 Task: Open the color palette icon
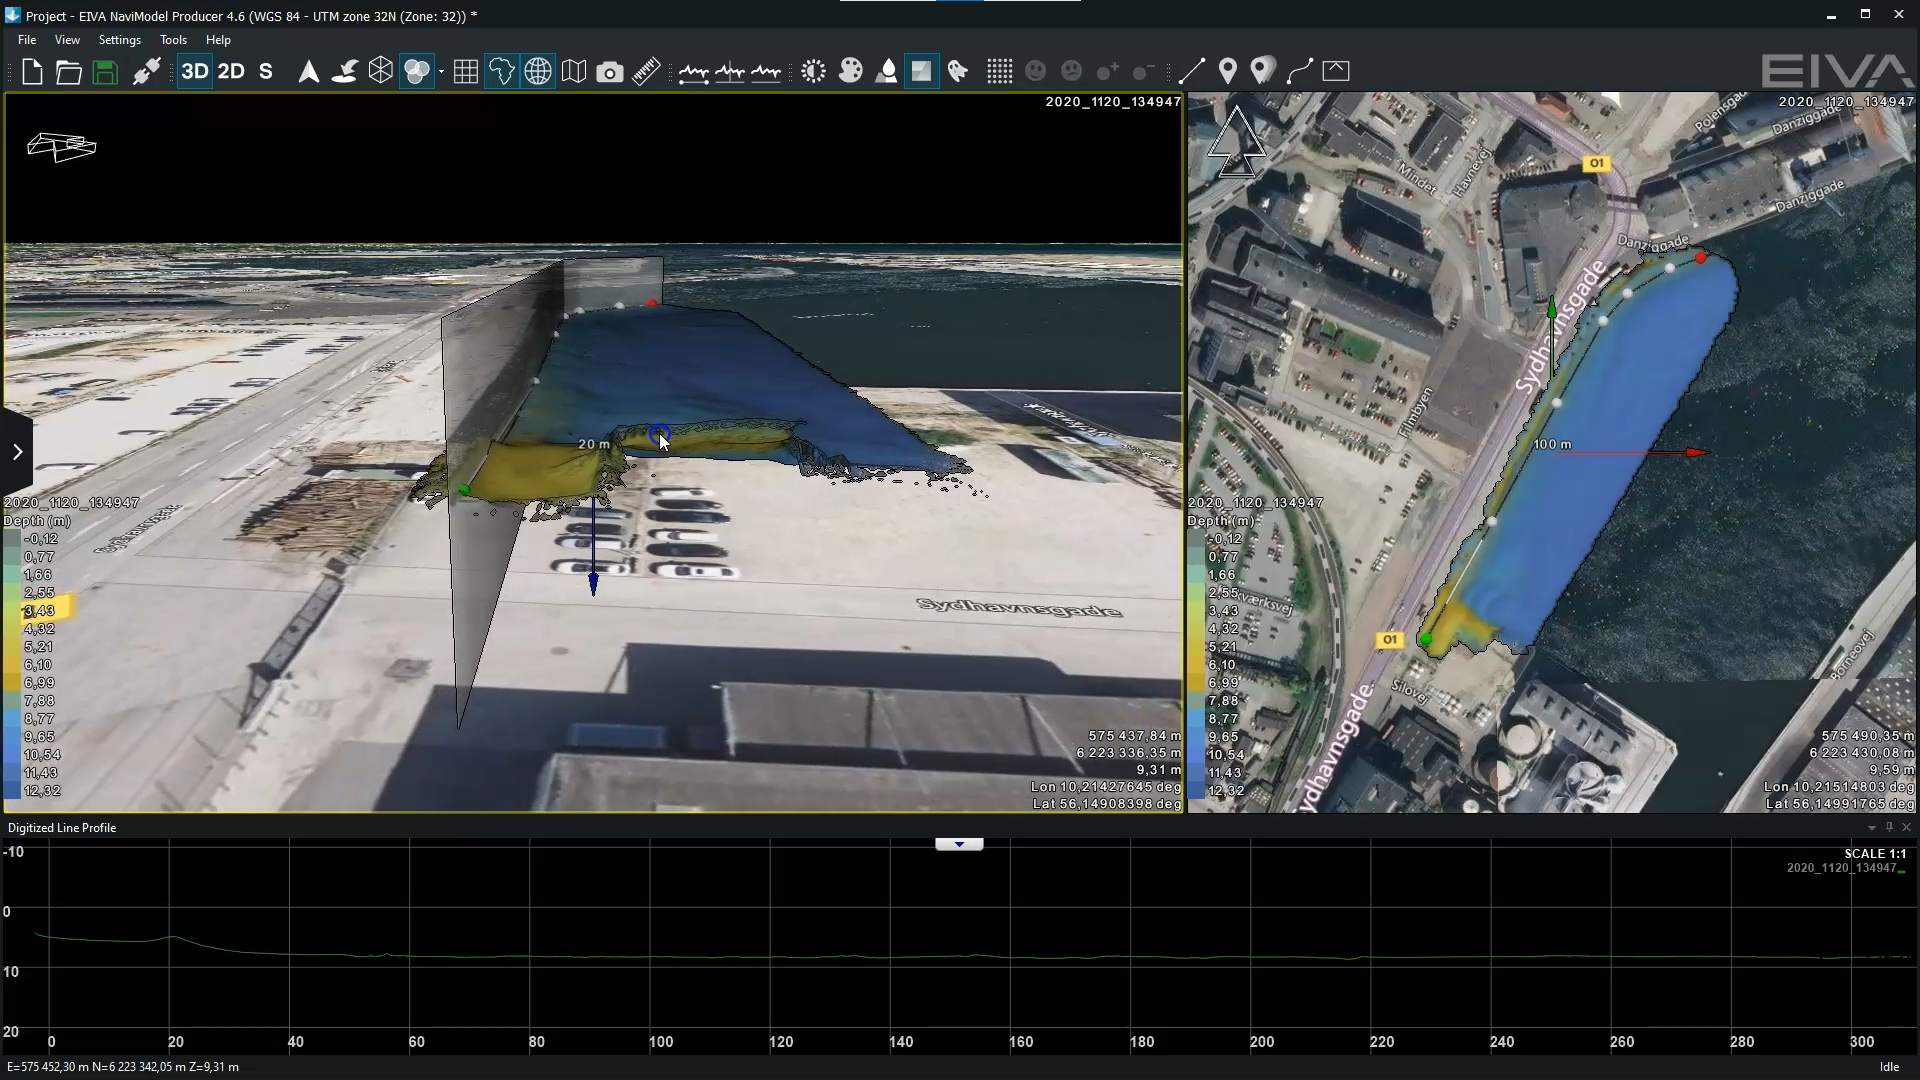(x=850, y=71)
